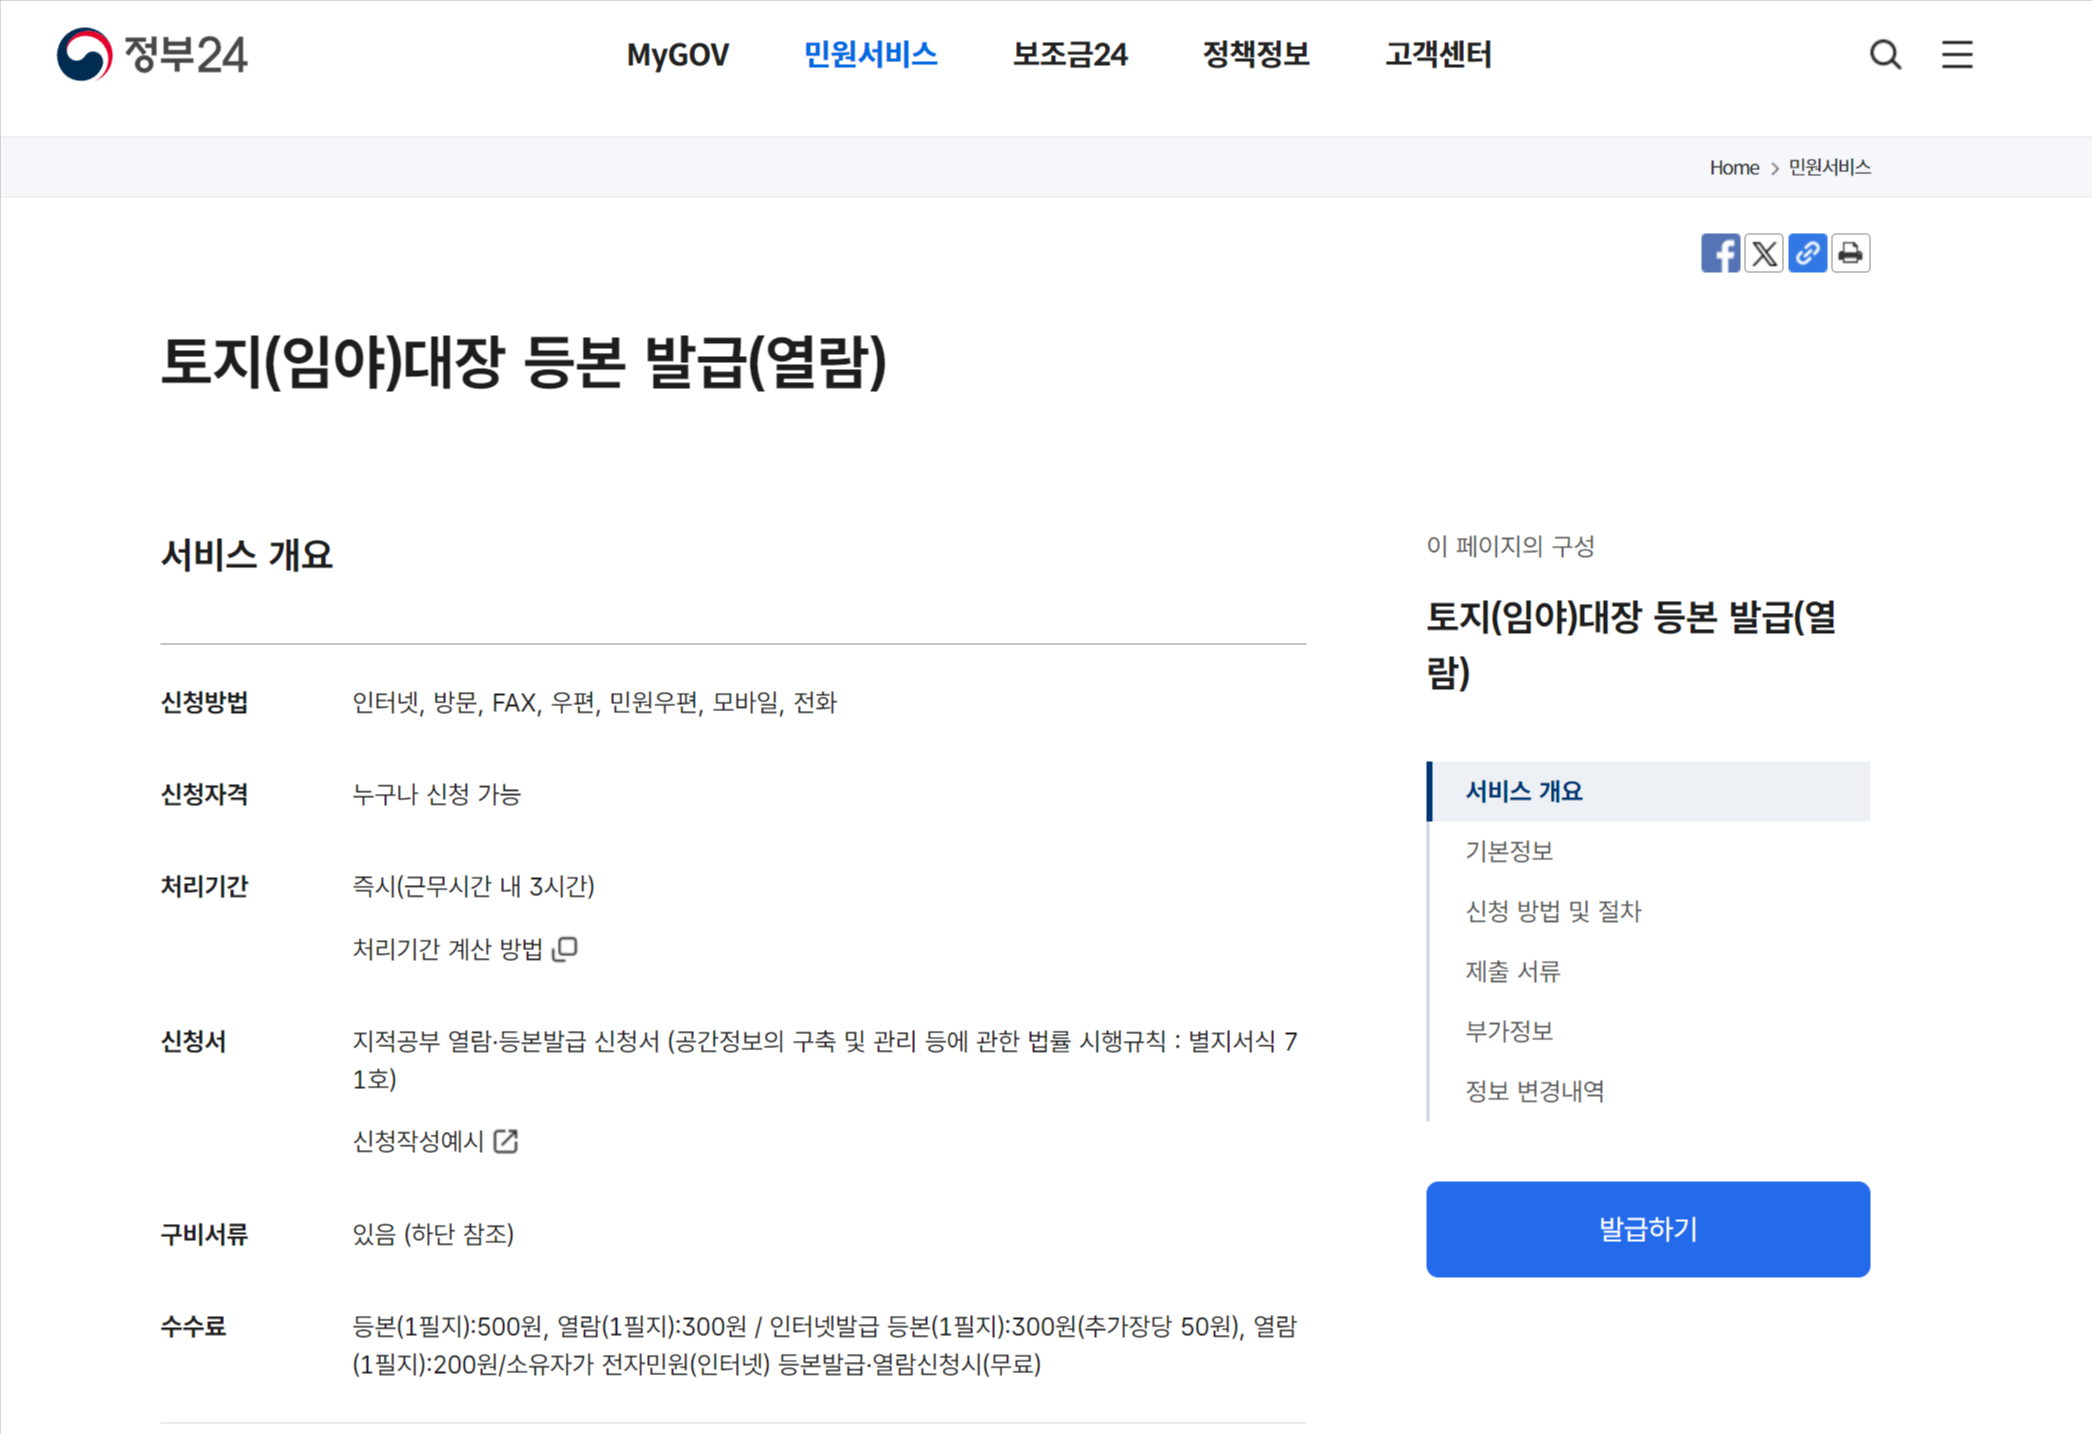Copy page link with link icon
The width and height of the screenshot is (2092, 1434).
click(x=1807, y=253)
